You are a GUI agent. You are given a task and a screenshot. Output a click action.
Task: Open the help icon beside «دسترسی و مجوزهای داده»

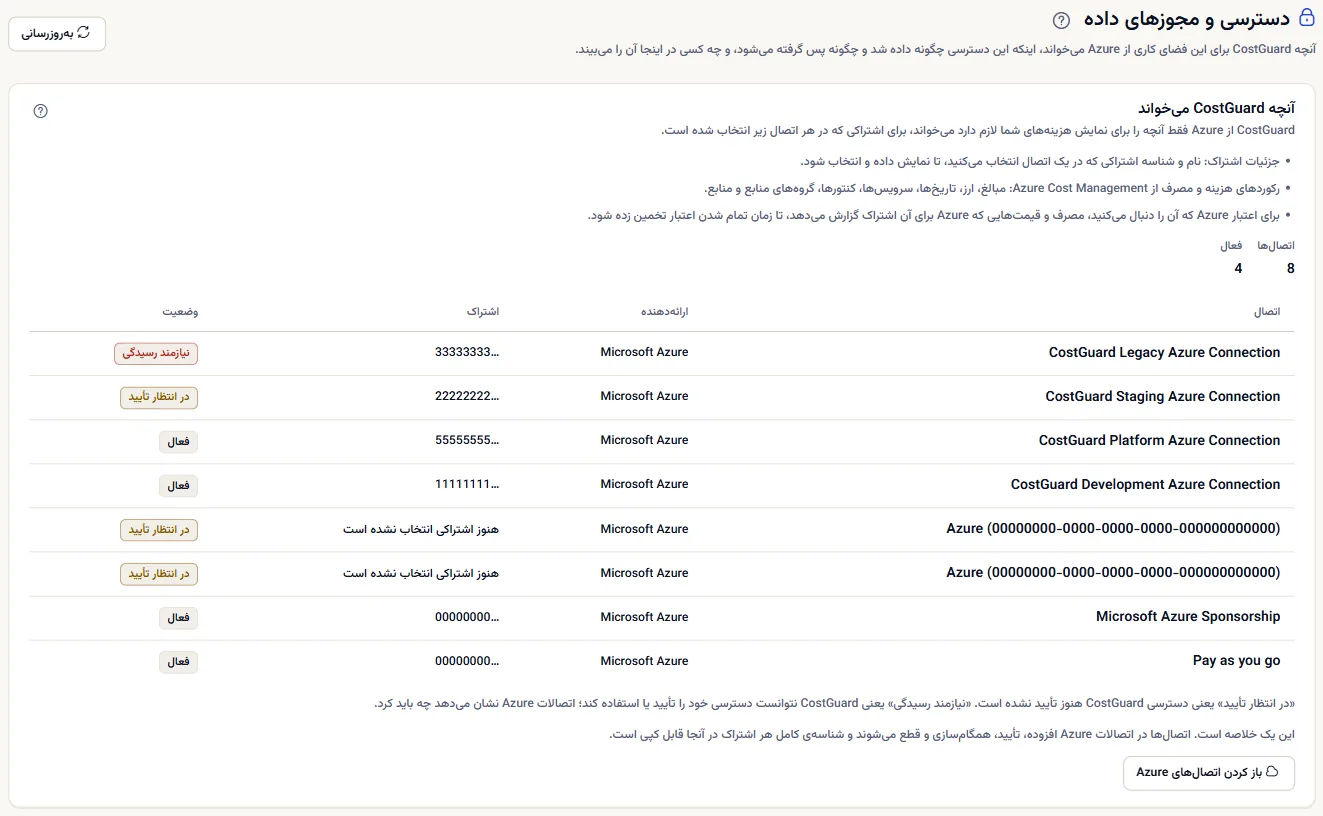pos(1061,20)
